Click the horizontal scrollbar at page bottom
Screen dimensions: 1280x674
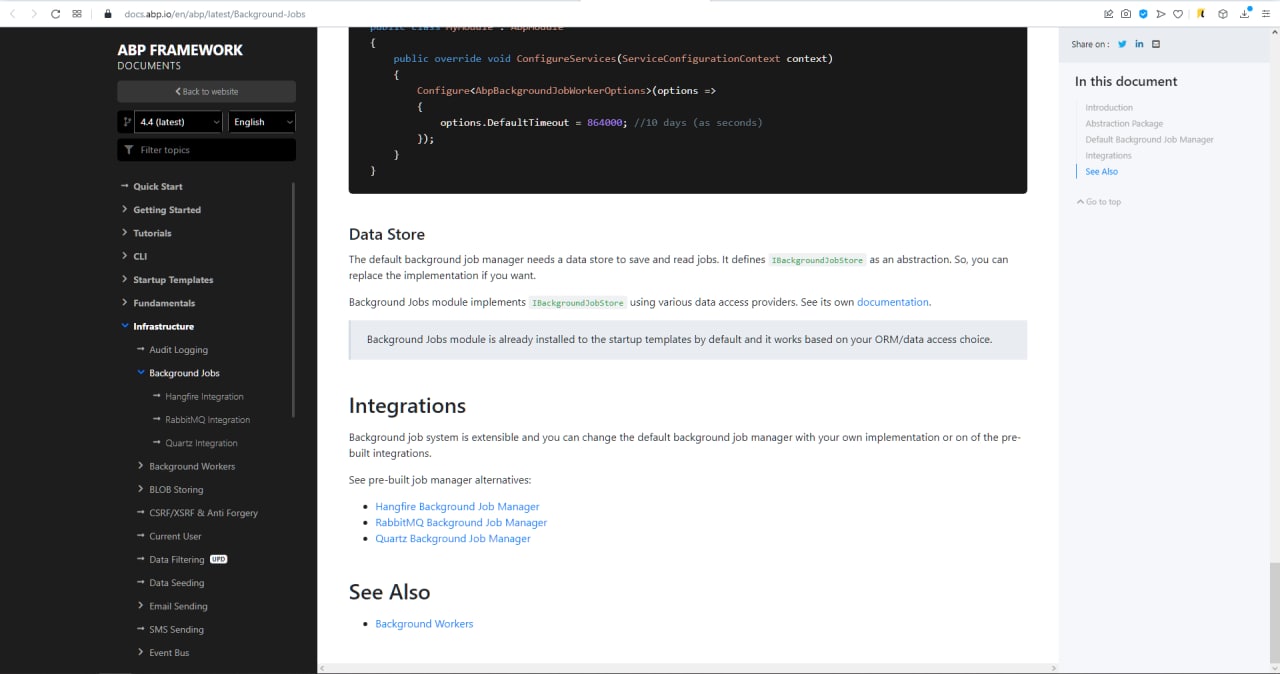pyautogui.click(x=688, y=668)
